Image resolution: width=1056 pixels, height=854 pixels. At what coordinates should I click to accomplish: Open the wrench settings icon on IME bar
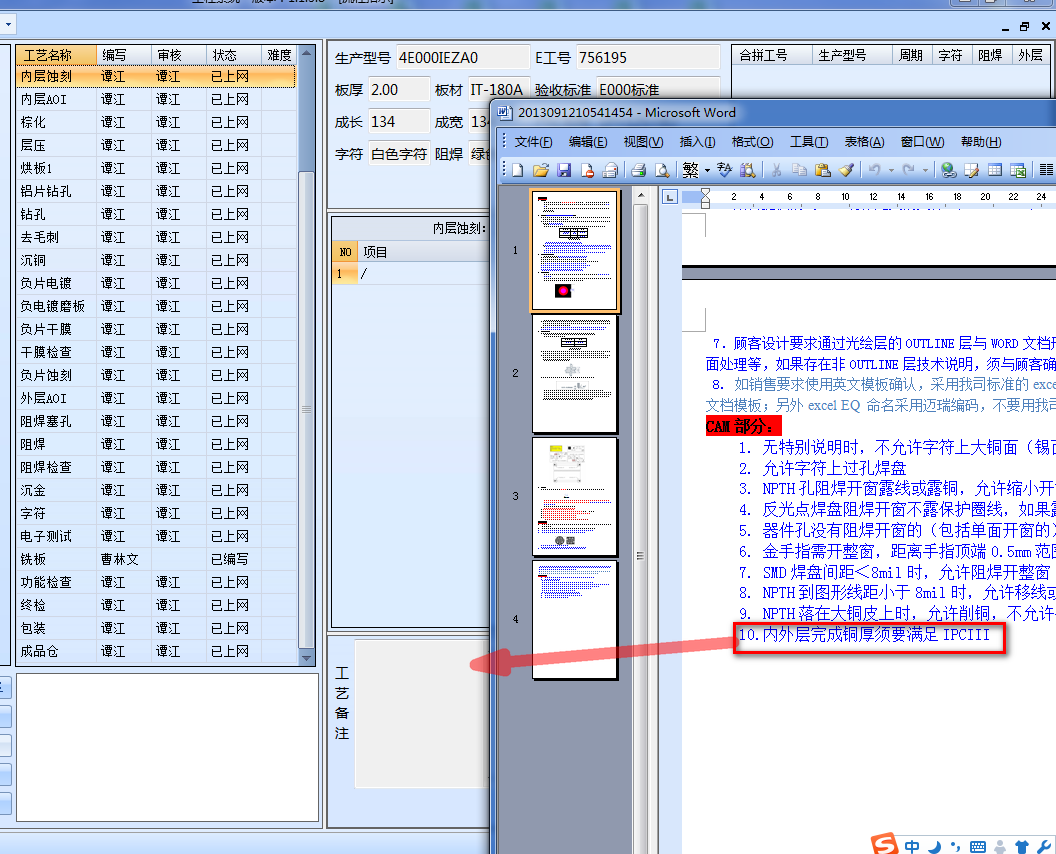(x=1045, y=847)
